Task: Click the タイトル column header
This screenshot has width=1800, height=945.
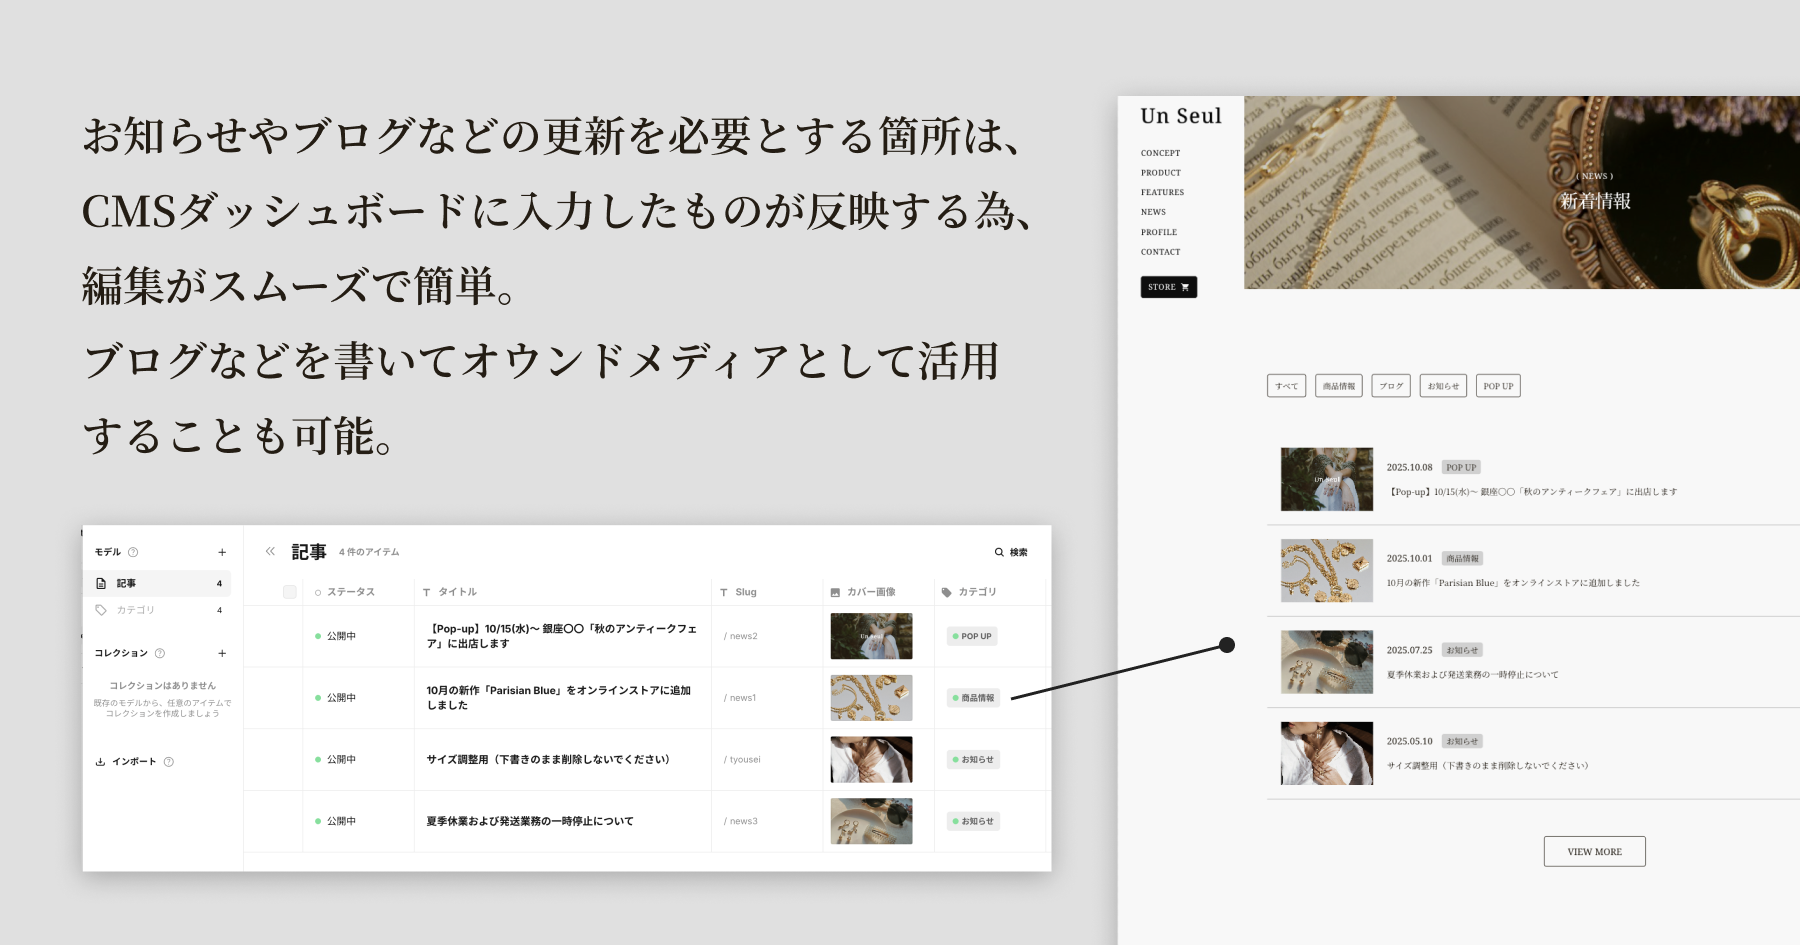Action: [450, 592]
